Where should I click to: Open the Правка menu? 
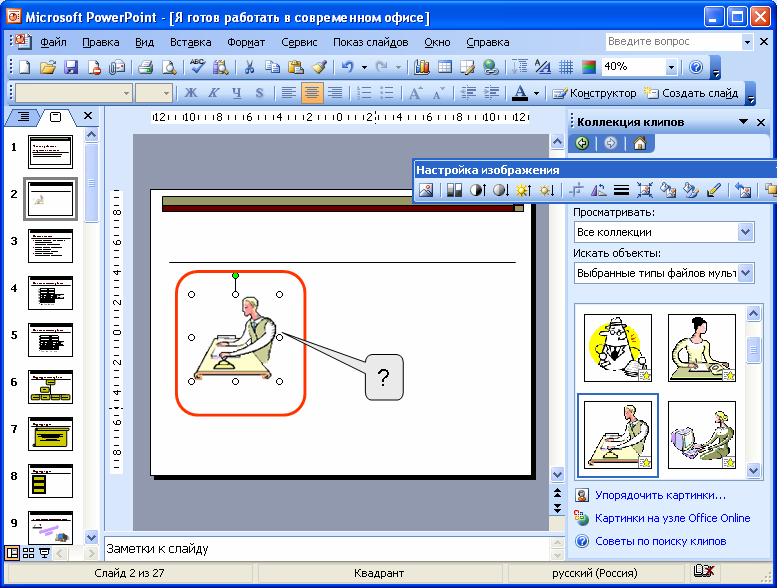point(101,42)
